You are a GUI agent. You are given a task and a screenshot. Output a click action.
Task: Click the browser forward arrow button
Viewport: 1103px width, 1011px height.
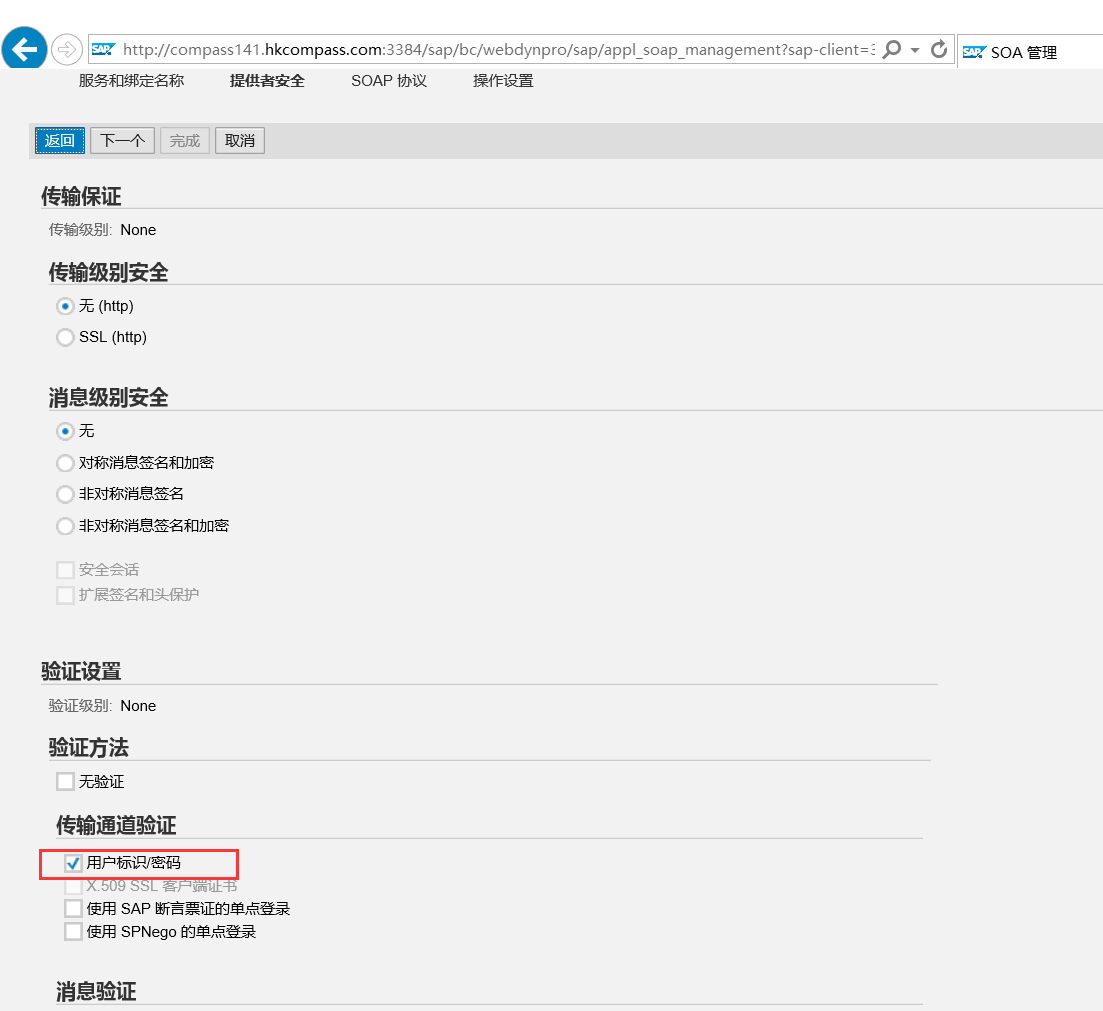click(x=67, y=49)
